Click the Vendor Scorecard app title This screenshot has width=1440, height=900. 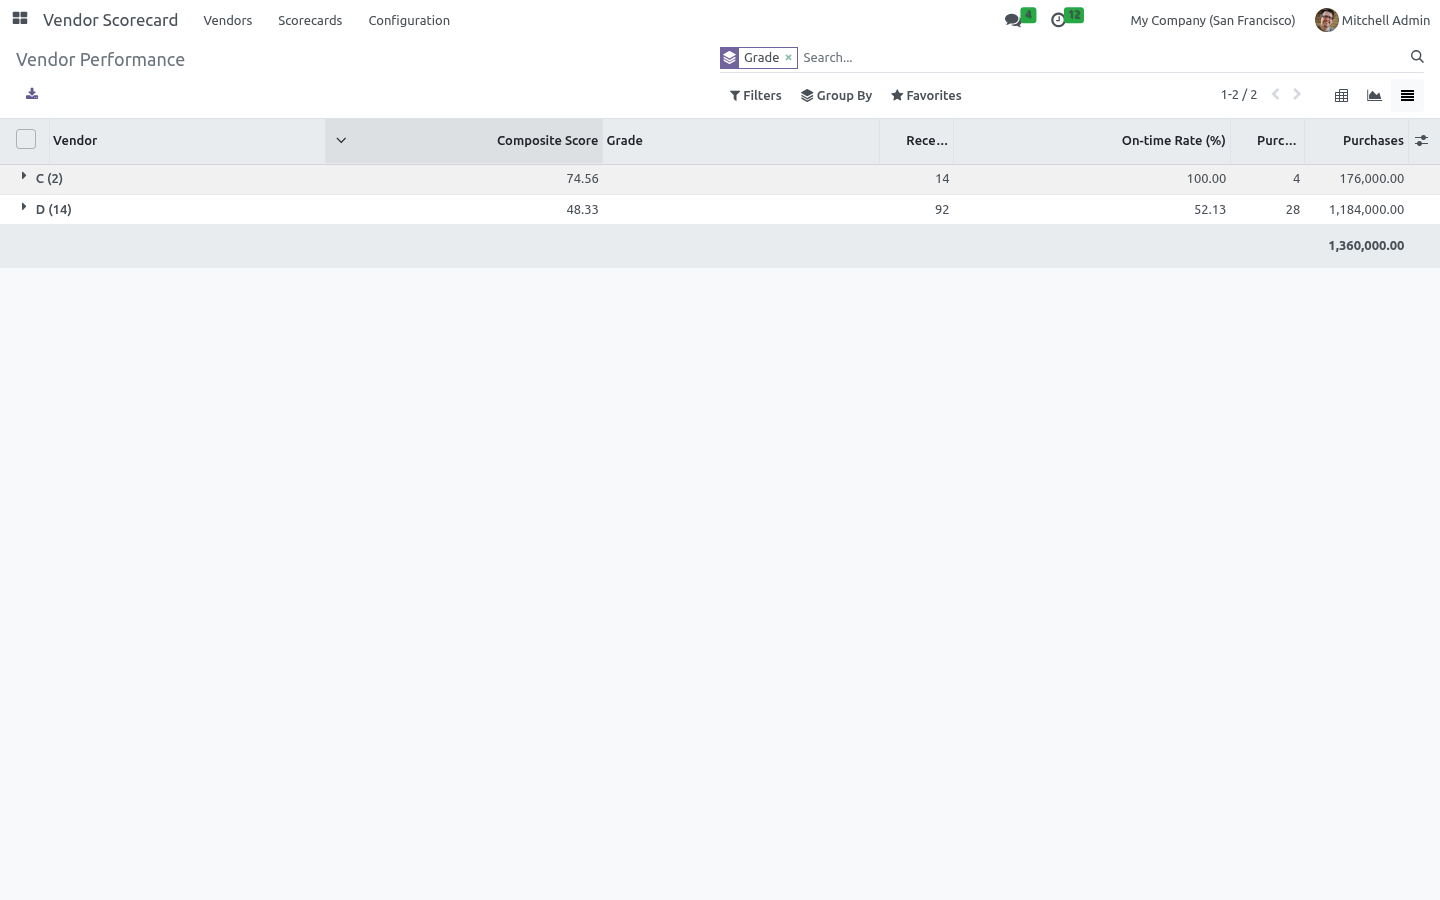coord(110,20)
